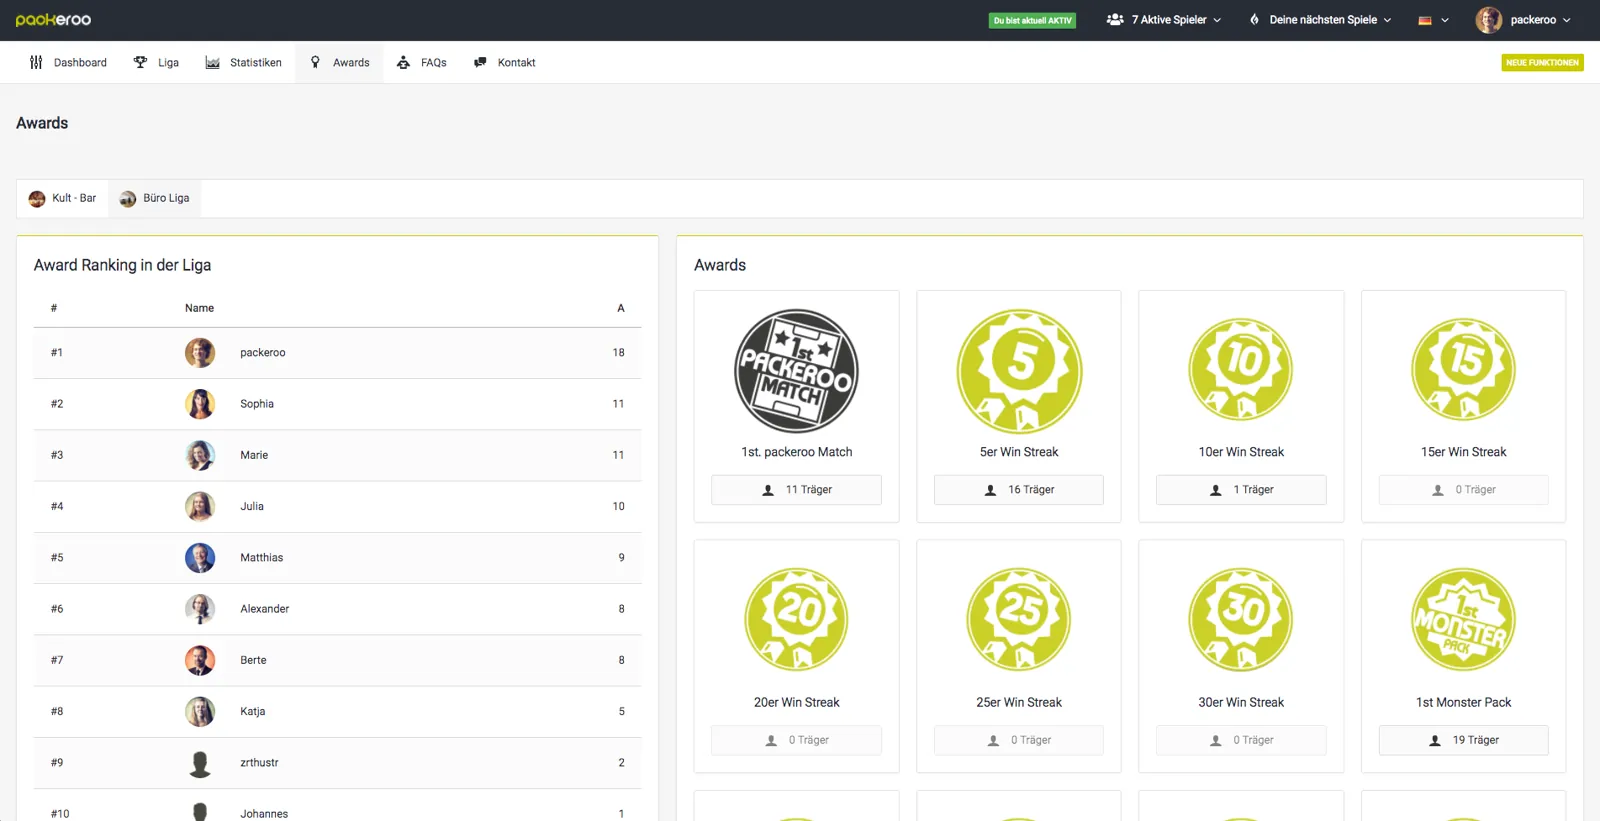Open the Liga menu item
The width and height of the screenshot is (1600, 821).
156,62
